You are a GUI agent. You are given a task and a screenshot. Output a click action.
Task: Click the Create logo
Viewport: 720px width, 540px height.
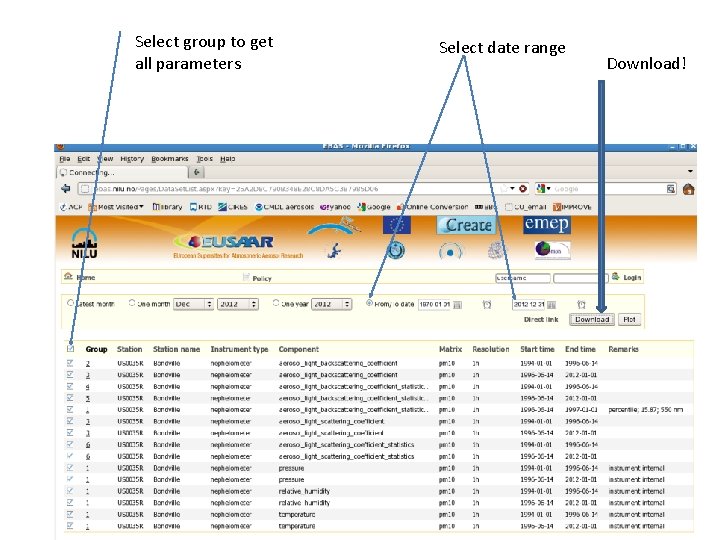coord(466,225)
